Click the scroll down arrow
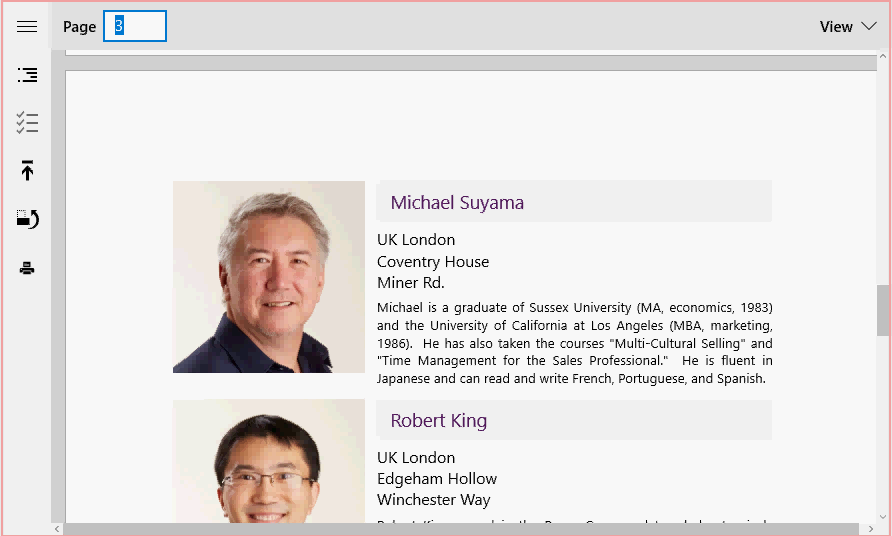 [x=882, y=517]
